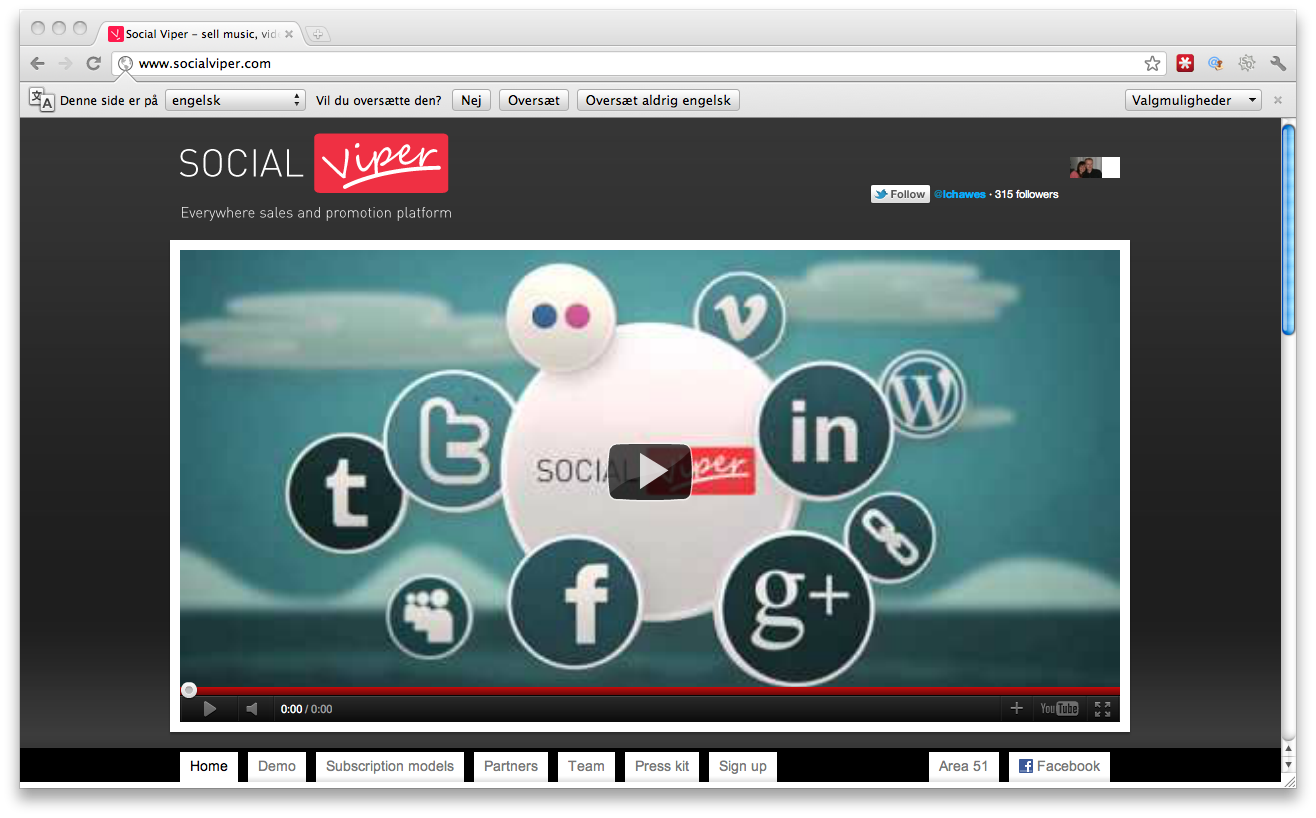Screen dimensions: 1316x818
Task: Open the Valgmuligheder options dropdown
Action: pos(1193,100)
